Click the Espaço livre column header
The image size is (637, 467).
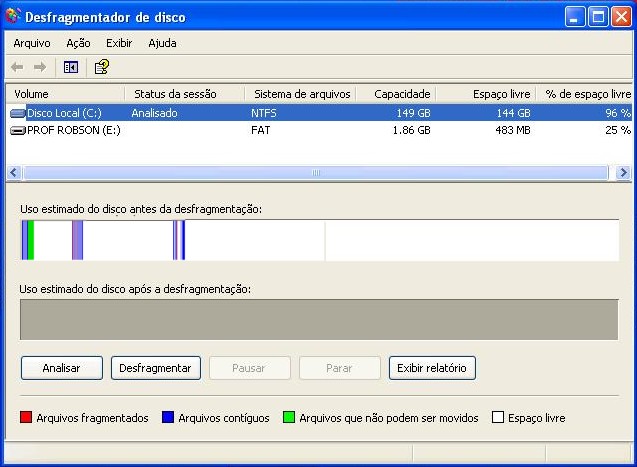point(485,94)
